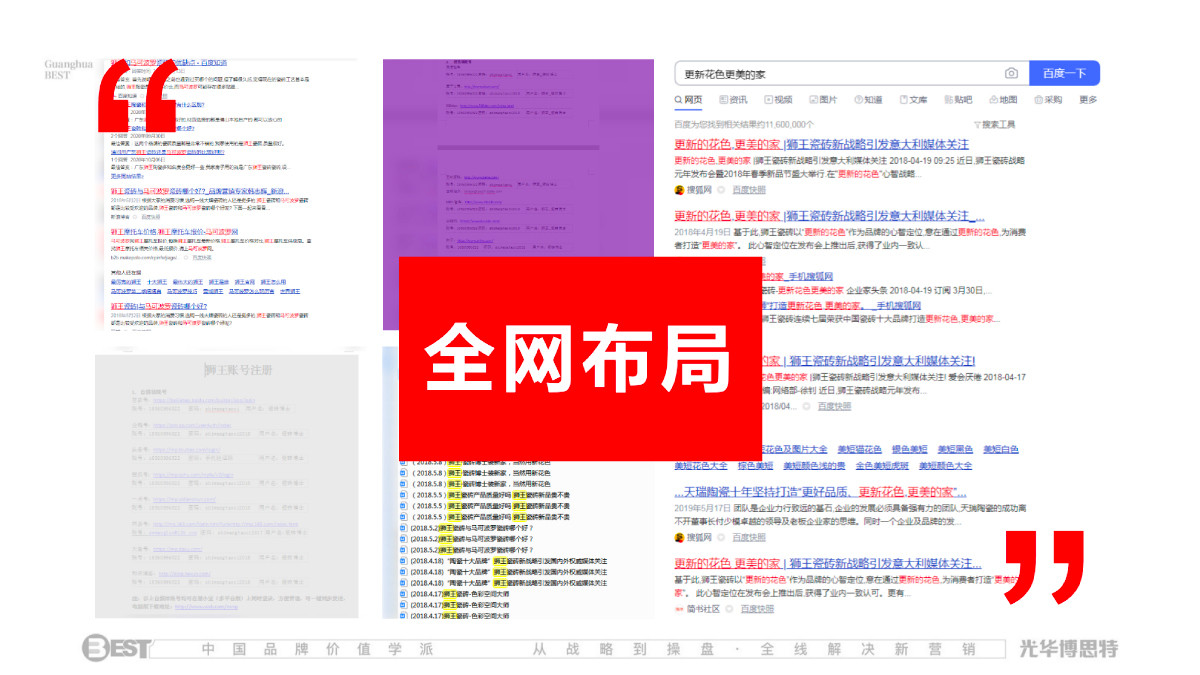Switch to the 采购 tab

[x=1048, y=100]
